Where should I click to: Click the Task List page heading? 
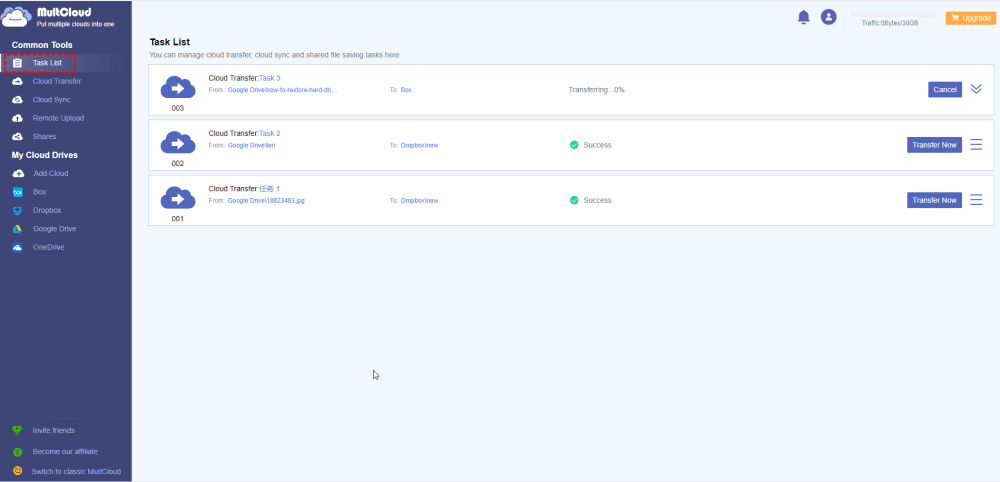click(x=170, y=42)
